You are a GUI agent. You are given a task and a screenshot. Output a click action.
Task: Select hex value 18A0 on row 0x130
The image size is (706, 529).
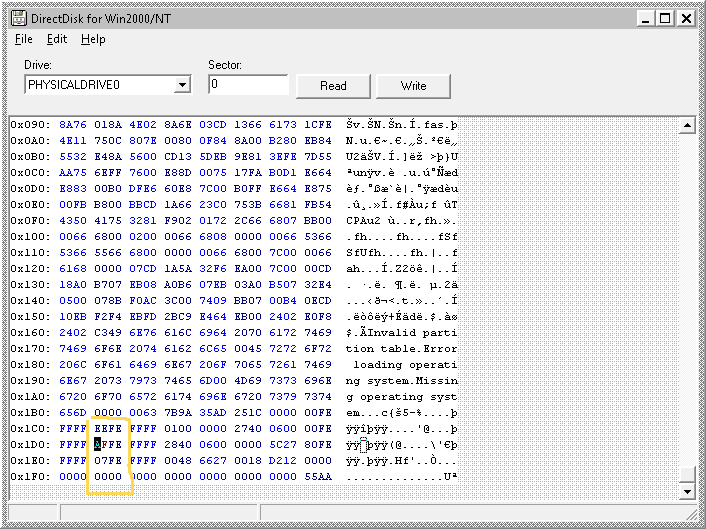73,285
